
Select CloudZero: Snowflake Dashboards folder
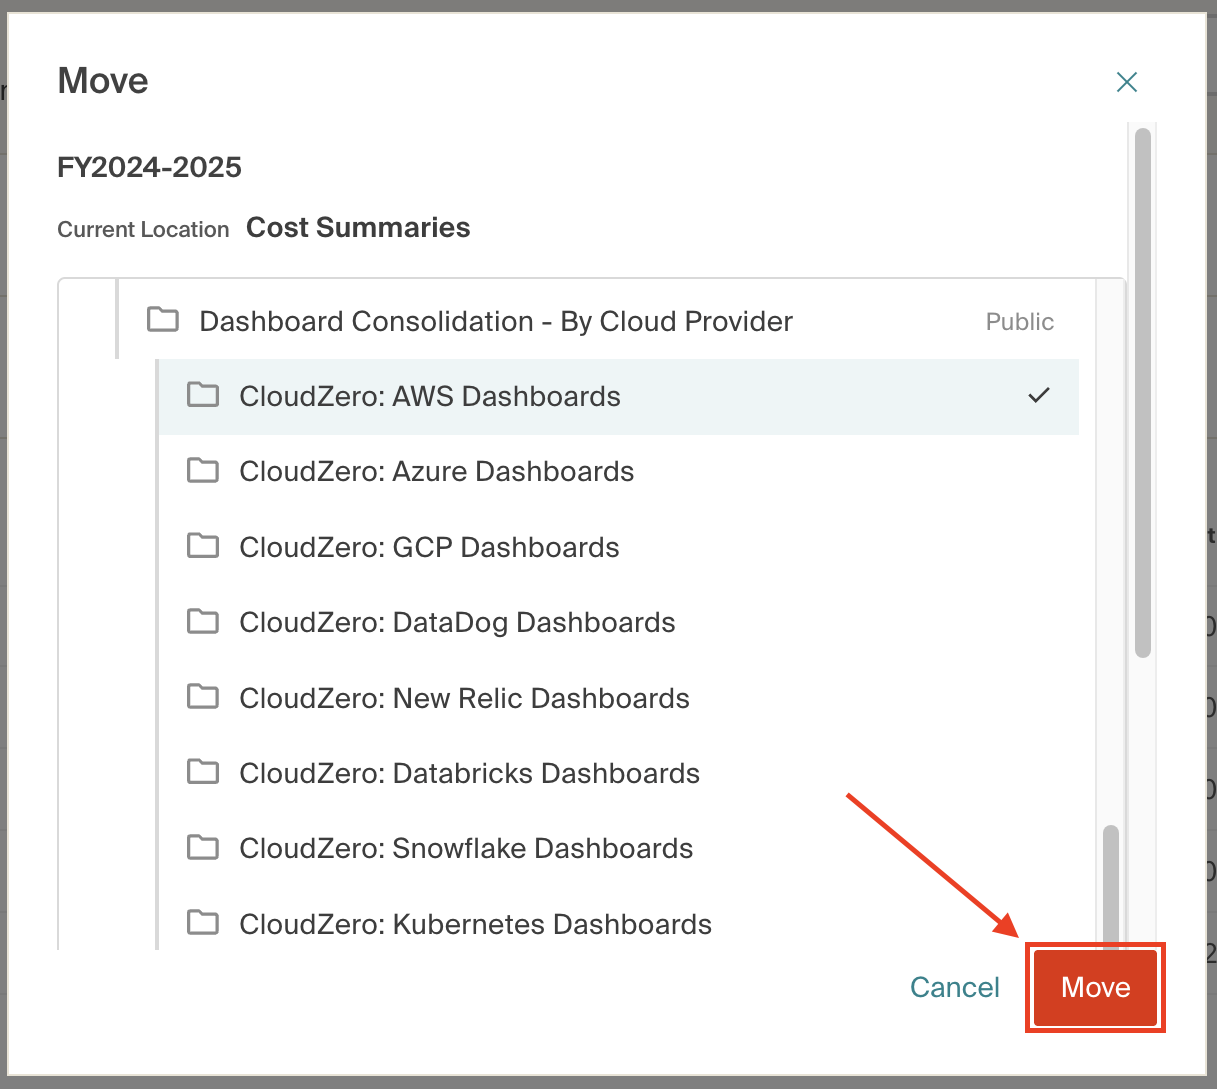pyautogui.click(x=618, y=849)
